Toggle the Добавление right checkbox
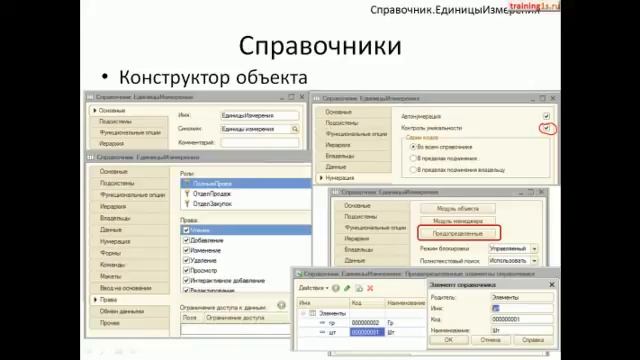Image resolution: width=640 pixels, height=360 pixels. coord(186,240)
